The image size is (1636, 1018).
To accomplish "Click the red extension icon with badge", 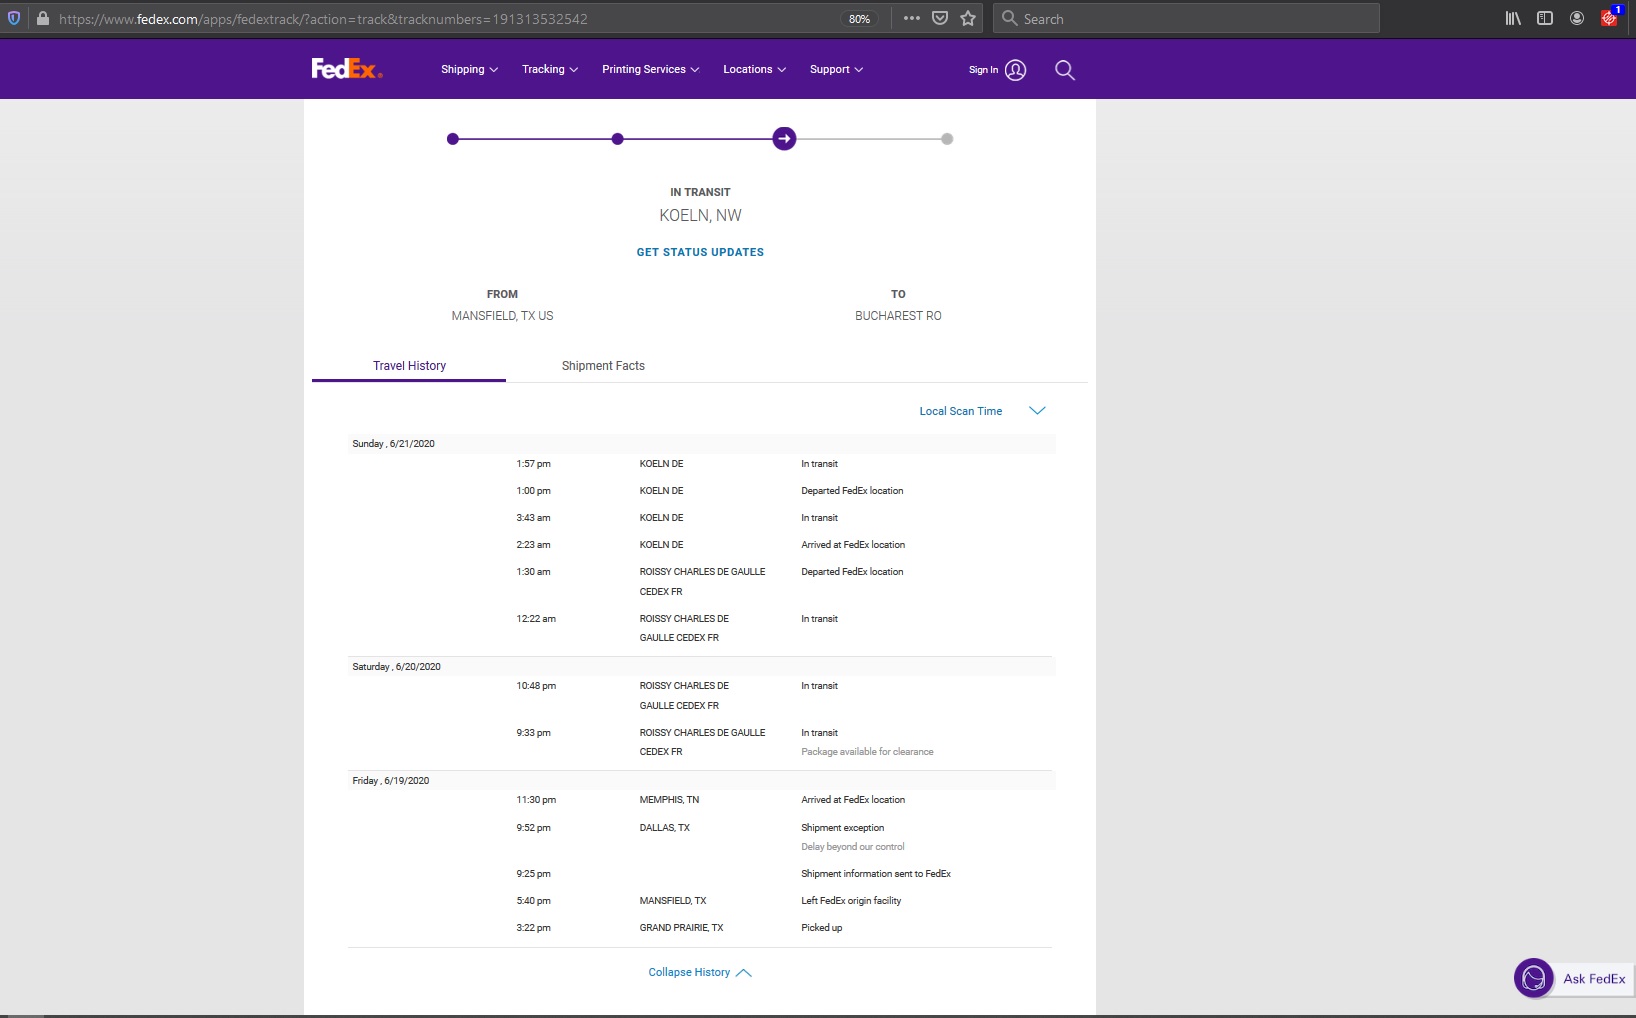I will tap(1609, 17).
